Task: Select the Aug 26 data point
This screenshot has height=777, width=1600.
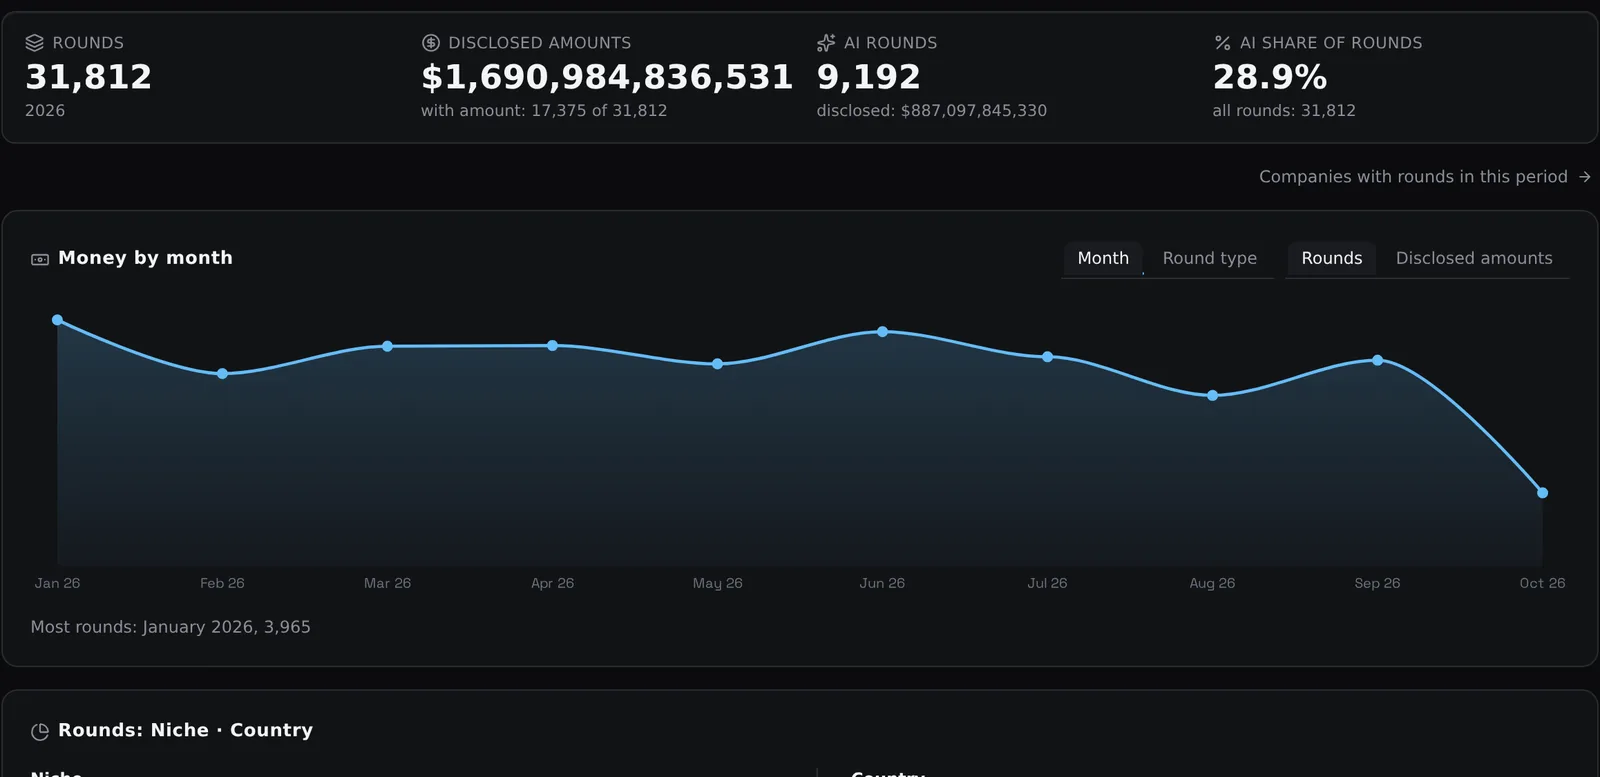Action: tap(1212, 396)
